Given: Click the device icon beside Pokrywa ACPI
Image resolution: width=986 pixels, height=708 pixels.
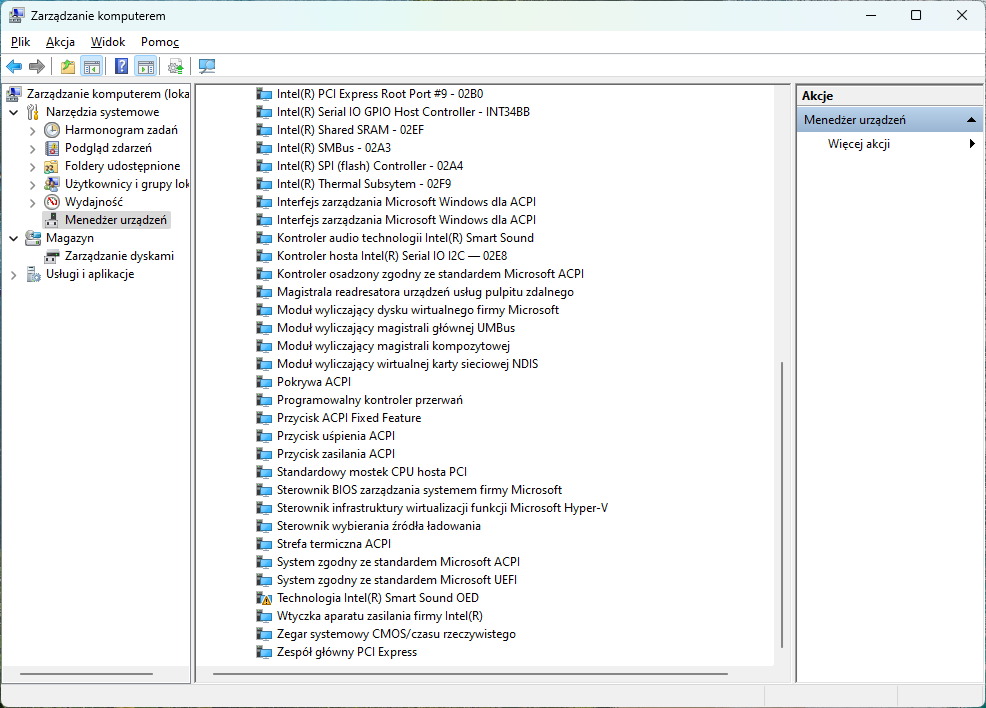Looking at the screenshot, I should click(x=264, y=382).
